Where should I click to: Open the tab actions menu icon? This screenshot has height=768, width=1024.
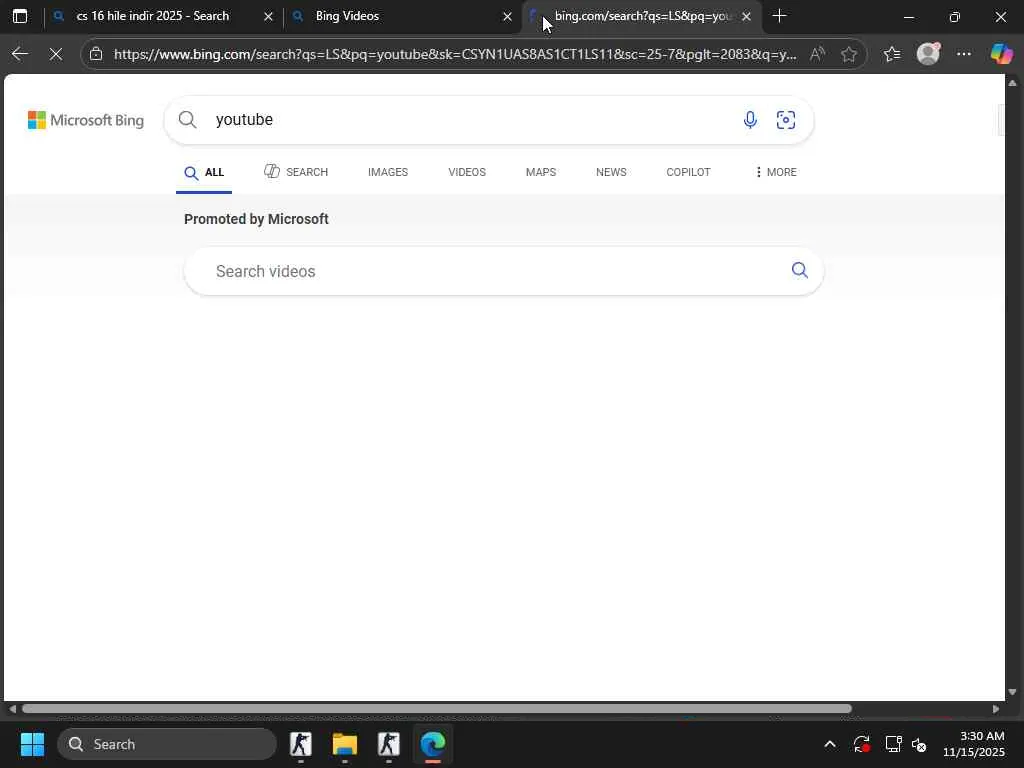coord(20,16)
